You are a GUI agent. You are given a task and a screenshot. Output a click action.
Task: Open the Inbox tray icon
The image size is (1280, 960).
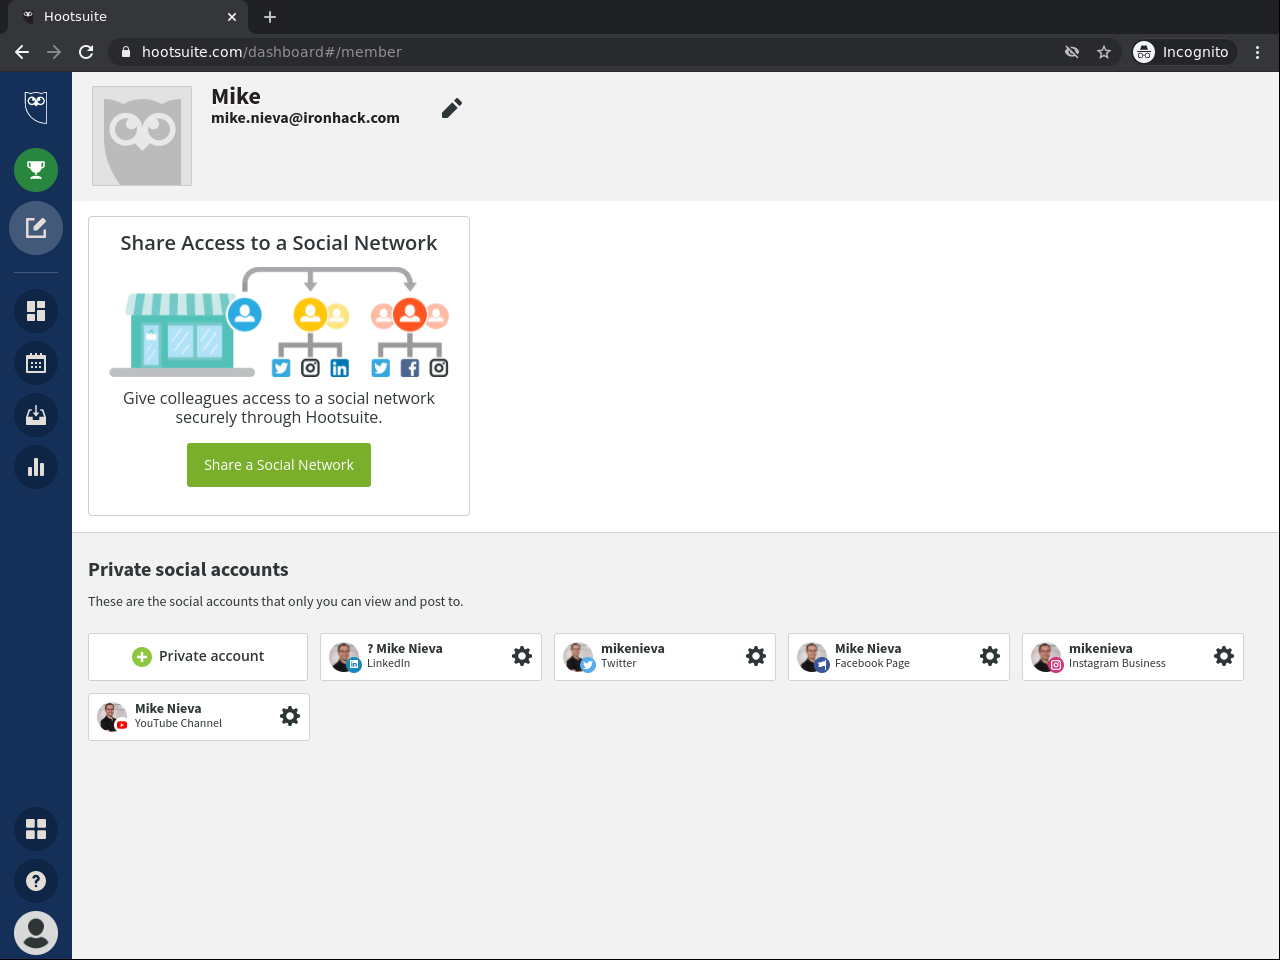point(36,415)
